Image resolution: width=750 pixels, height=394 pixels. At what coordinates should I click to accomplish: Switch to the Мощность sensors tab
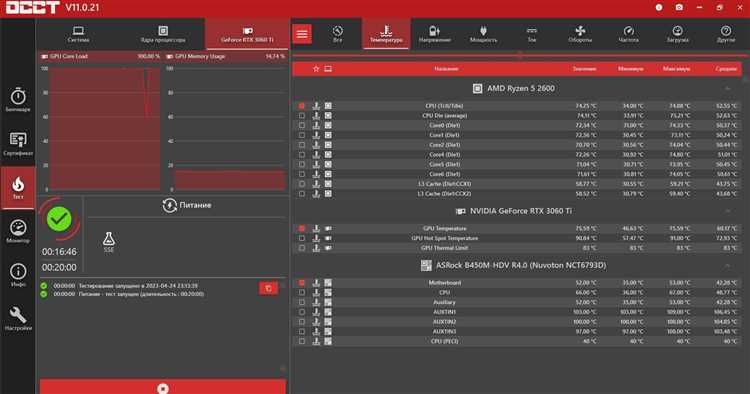coord(483,34)
